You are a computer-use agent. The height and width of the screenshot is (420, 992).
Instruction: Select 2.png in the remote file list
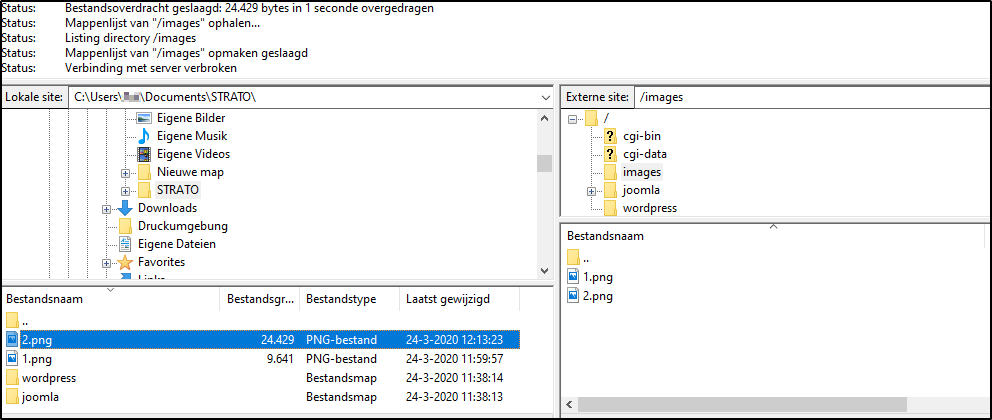(x=597, y=296)
